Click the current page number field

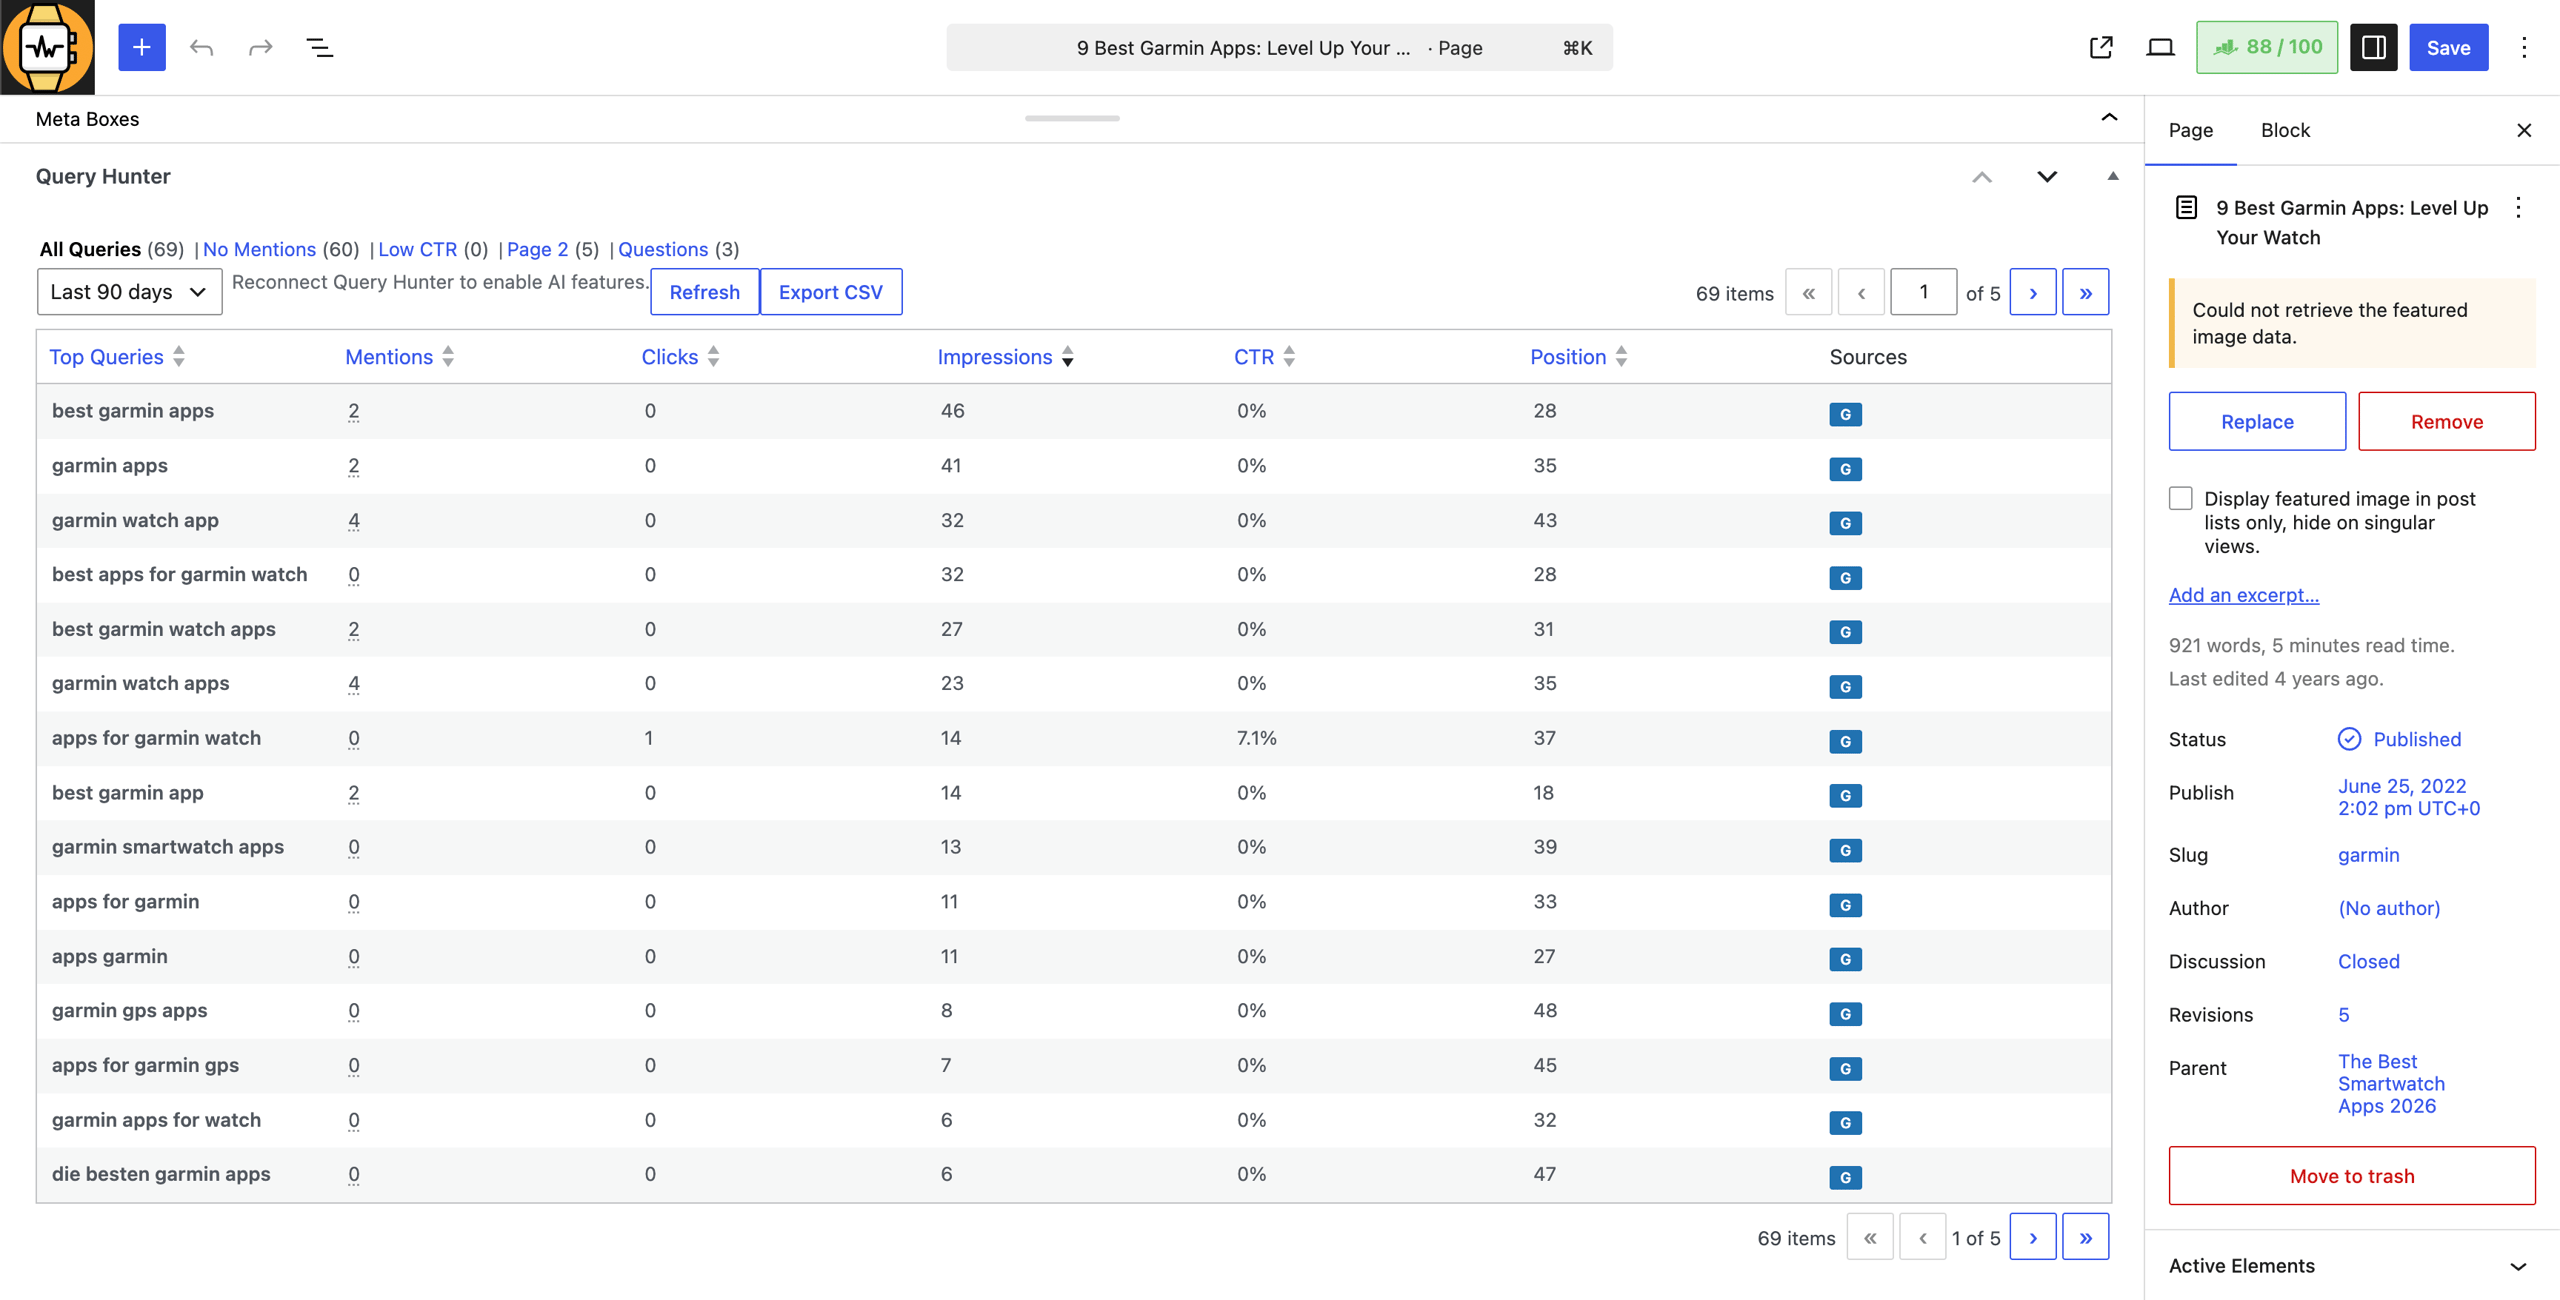[1923, 292]
